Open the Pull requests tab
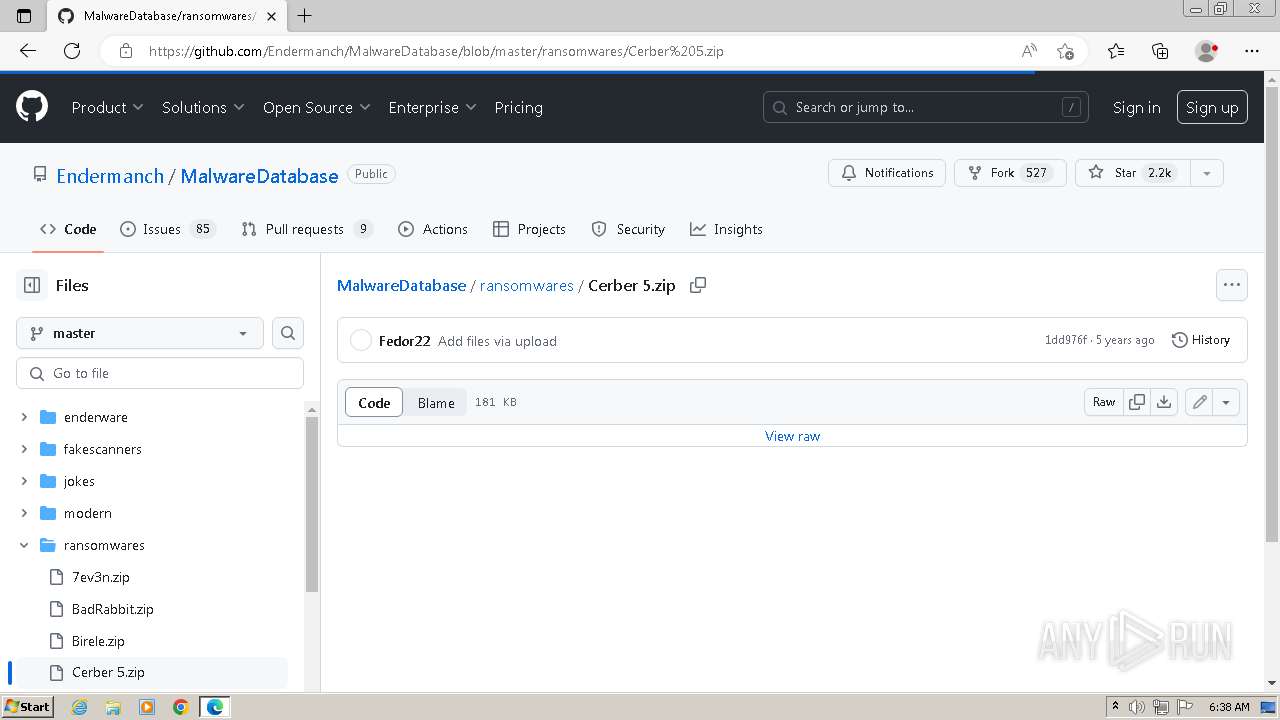Screen dimensions: 1280x720 pyautogui.click(x=307, y=229)
